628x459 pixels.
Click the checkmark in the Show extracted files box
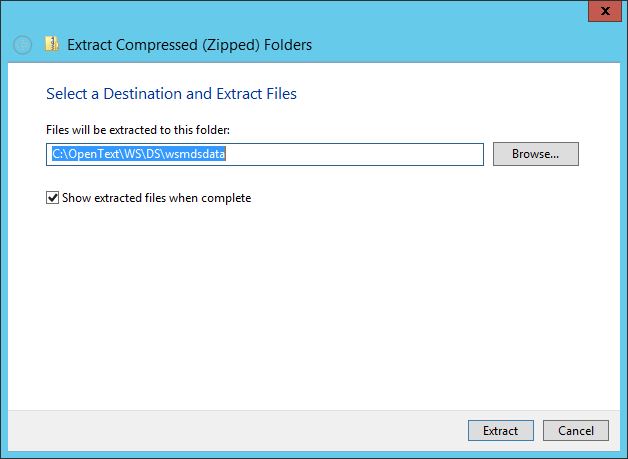click(52, 197)
